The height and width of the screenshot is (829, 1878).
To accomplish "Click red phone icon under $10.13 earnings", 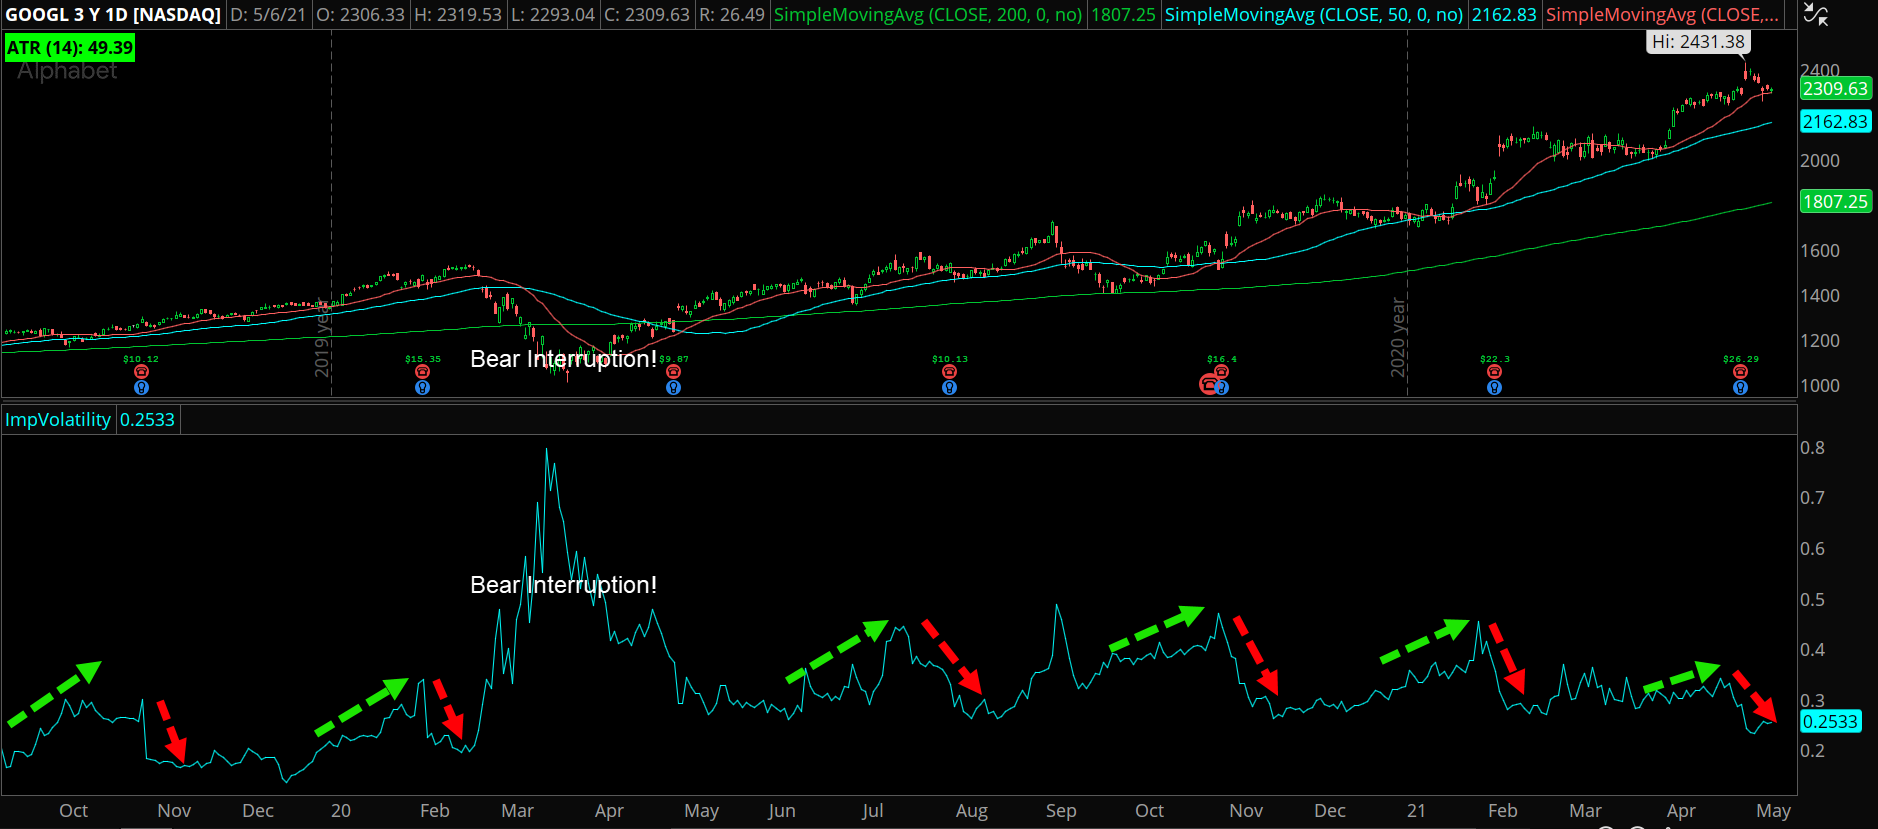I will pyautogui.click(x=949, y=372).
